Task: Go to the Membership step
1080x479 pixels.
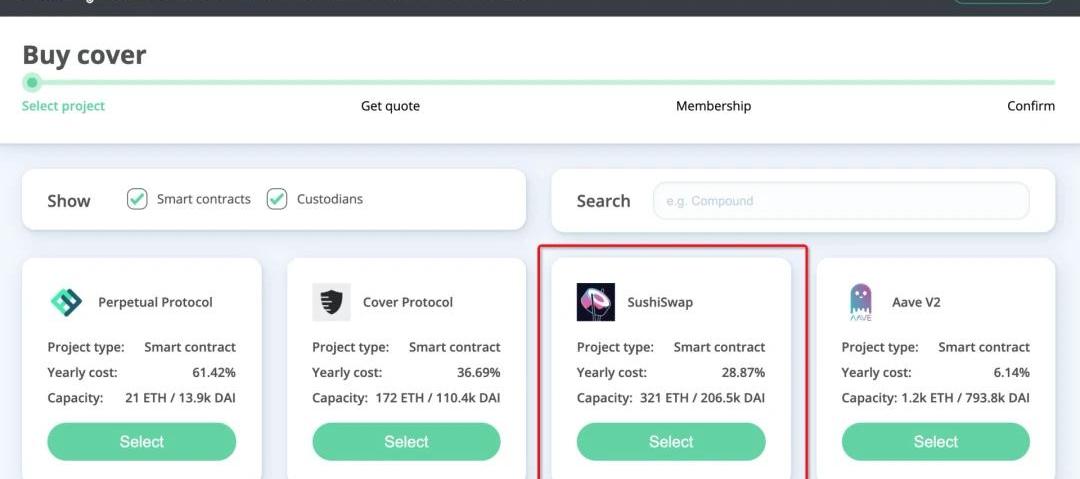Action: [x=713, y=106]
